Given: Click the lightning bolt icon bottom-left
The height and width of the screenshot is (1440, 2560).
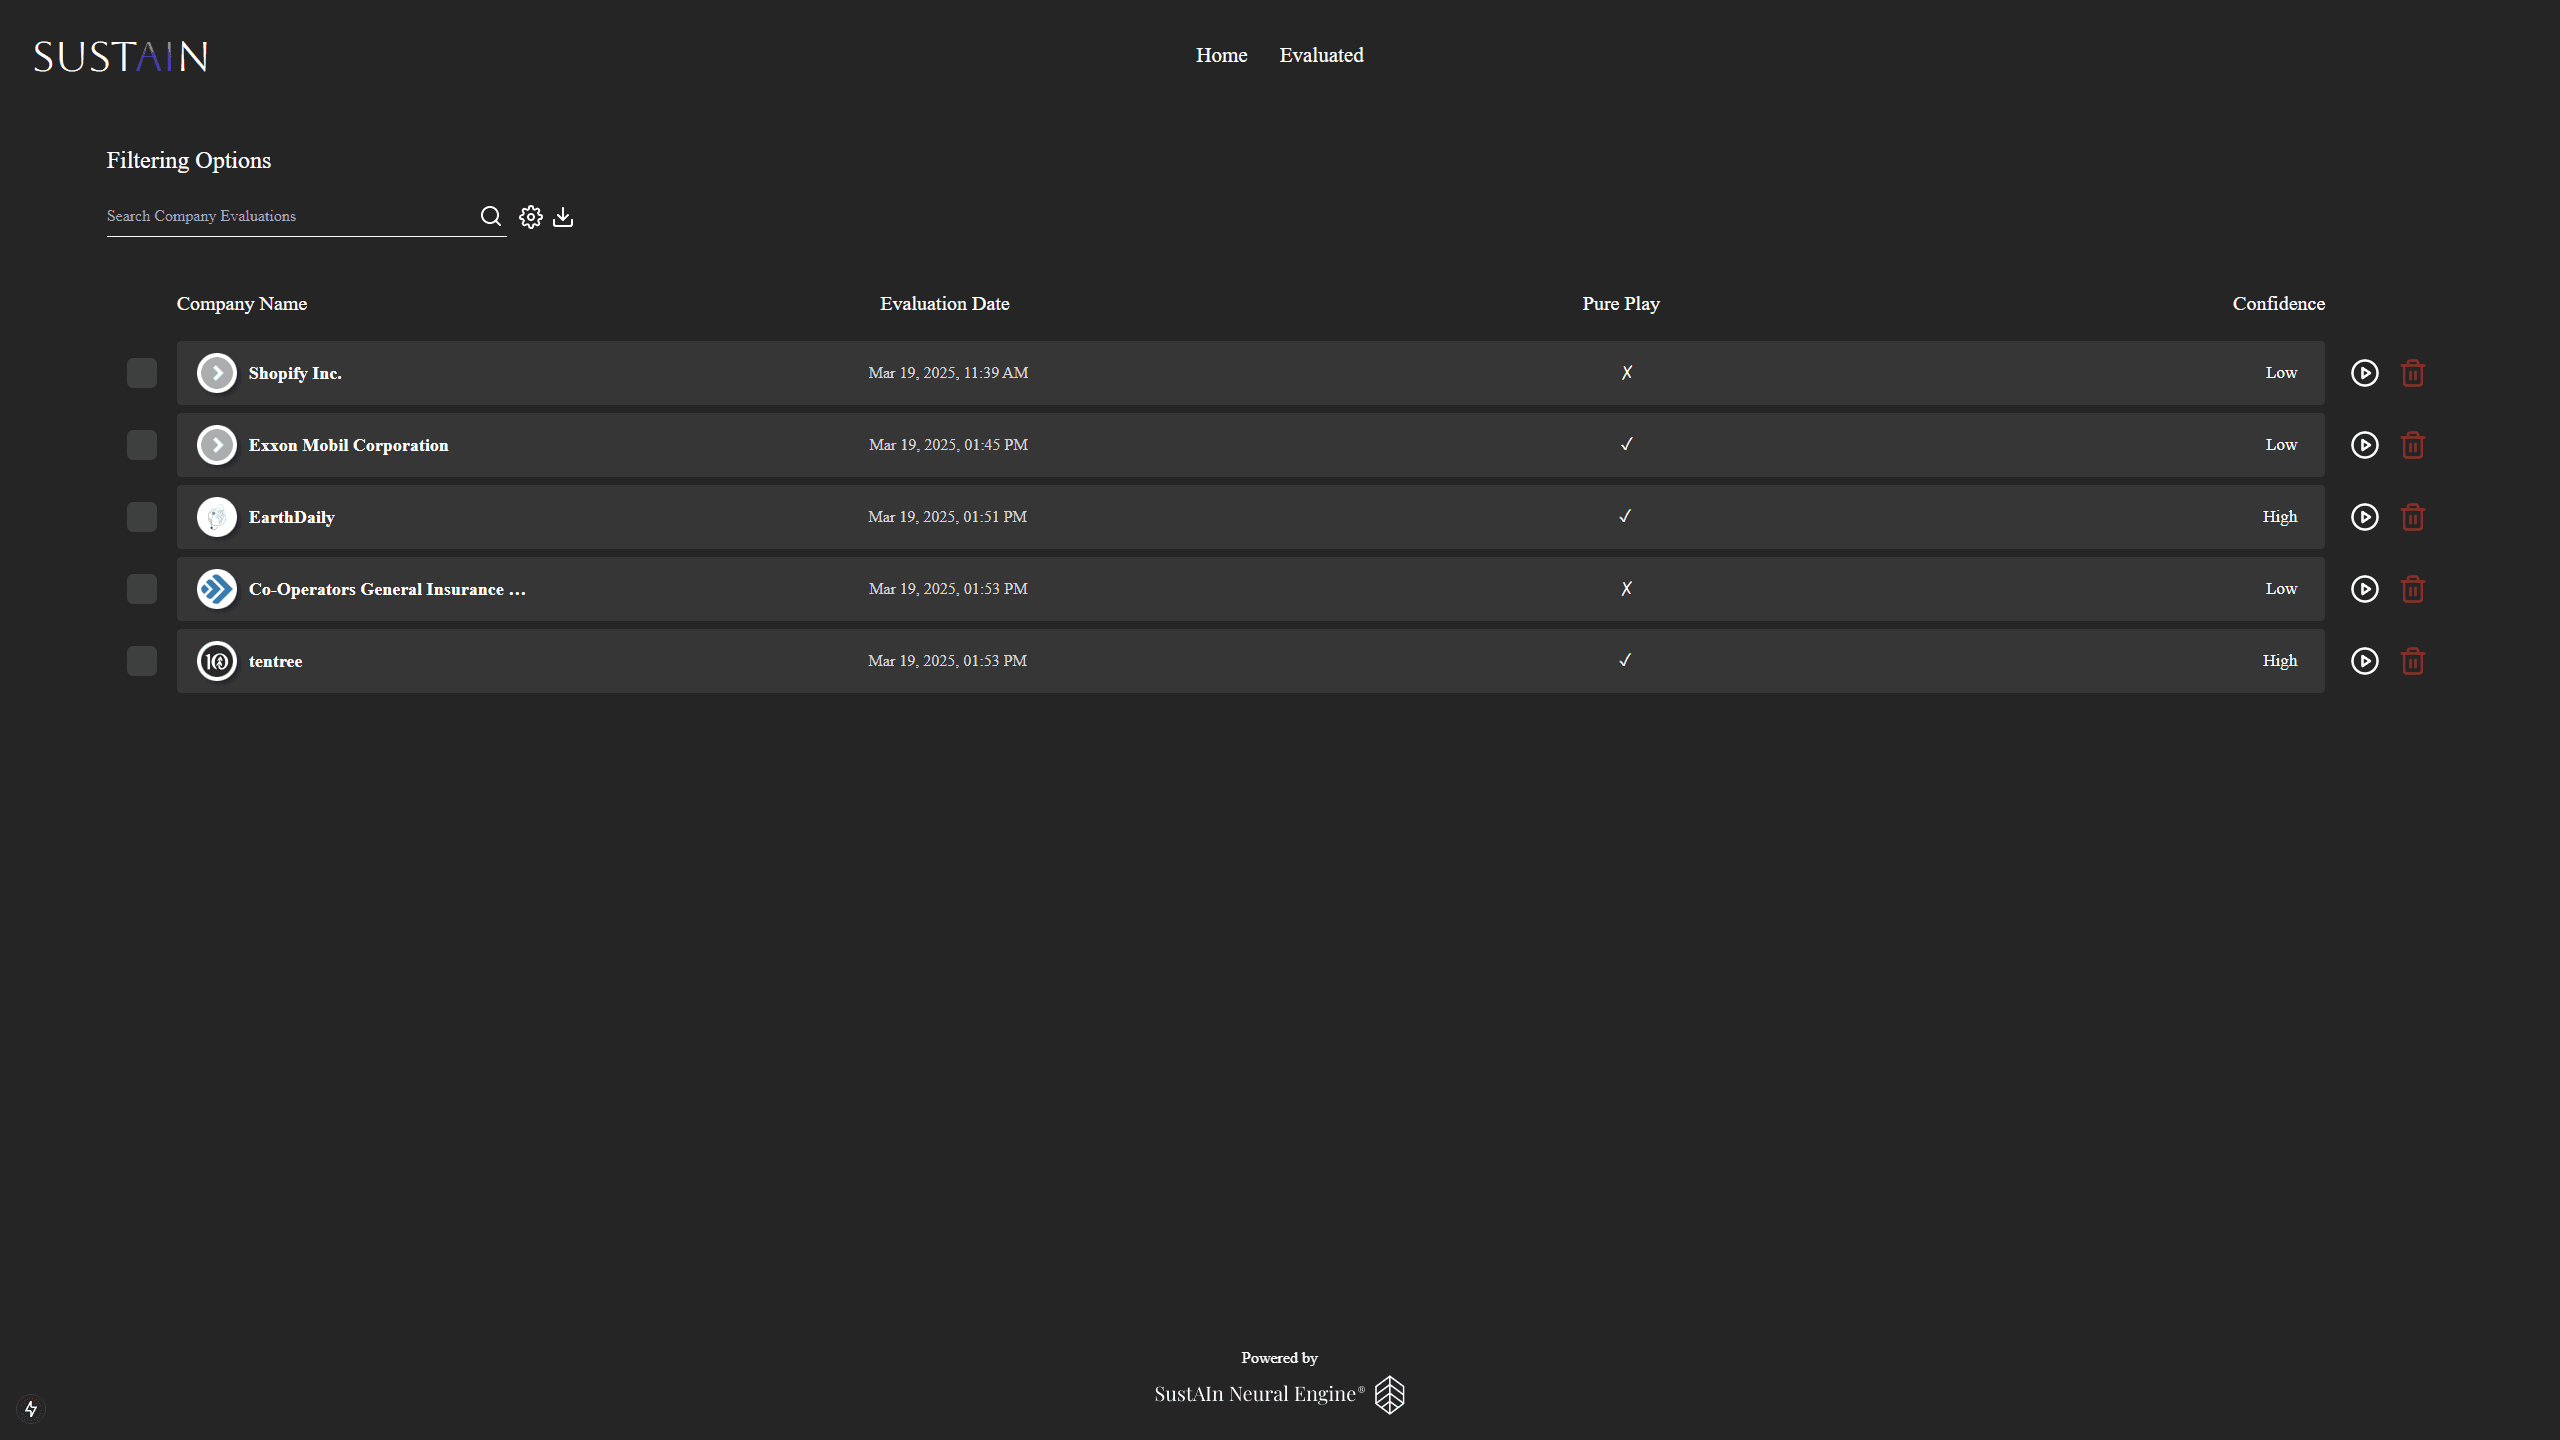Looking at the screenshot, I should coord(31,1408).
